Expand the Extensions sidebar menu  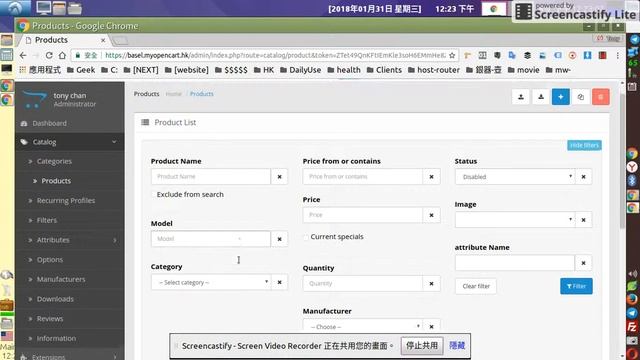click(70, 357)
